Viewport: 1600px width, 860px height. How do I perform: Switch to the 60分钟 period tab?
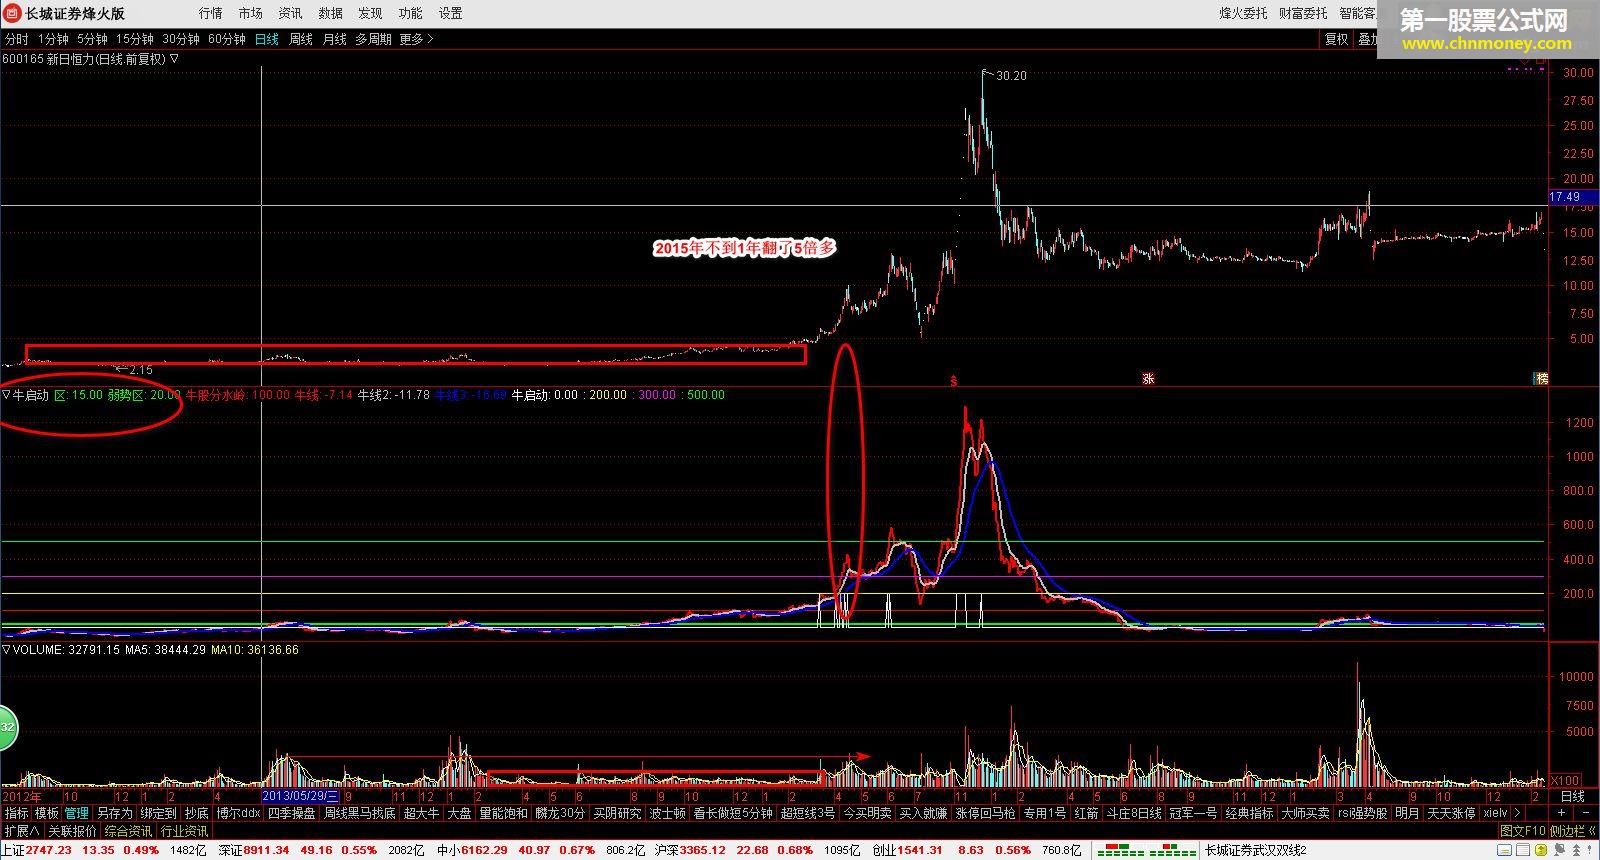(x=227, y=39)
